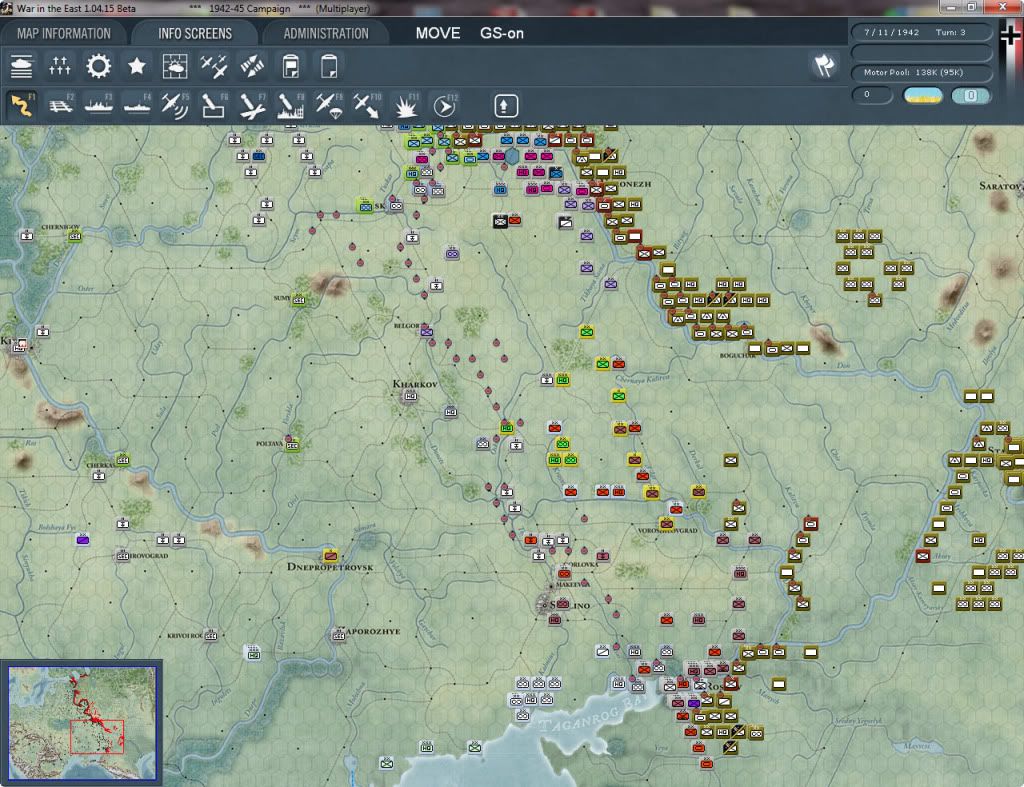Click the star icon in info toolbar

point(136,66)
